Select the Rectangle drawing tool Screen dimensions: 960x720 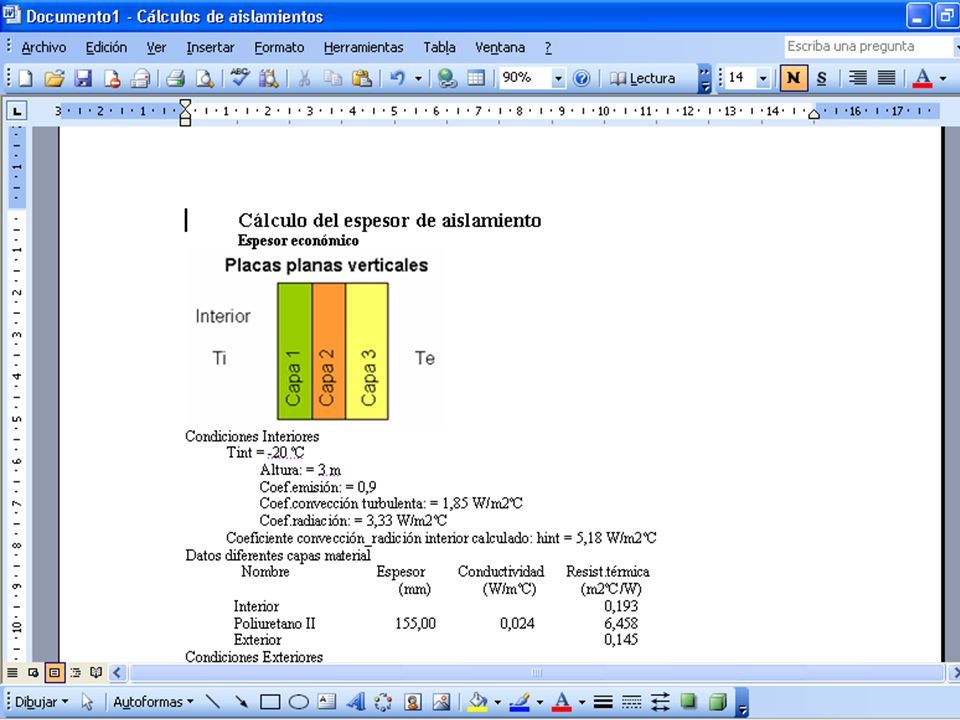click(270, 702)
